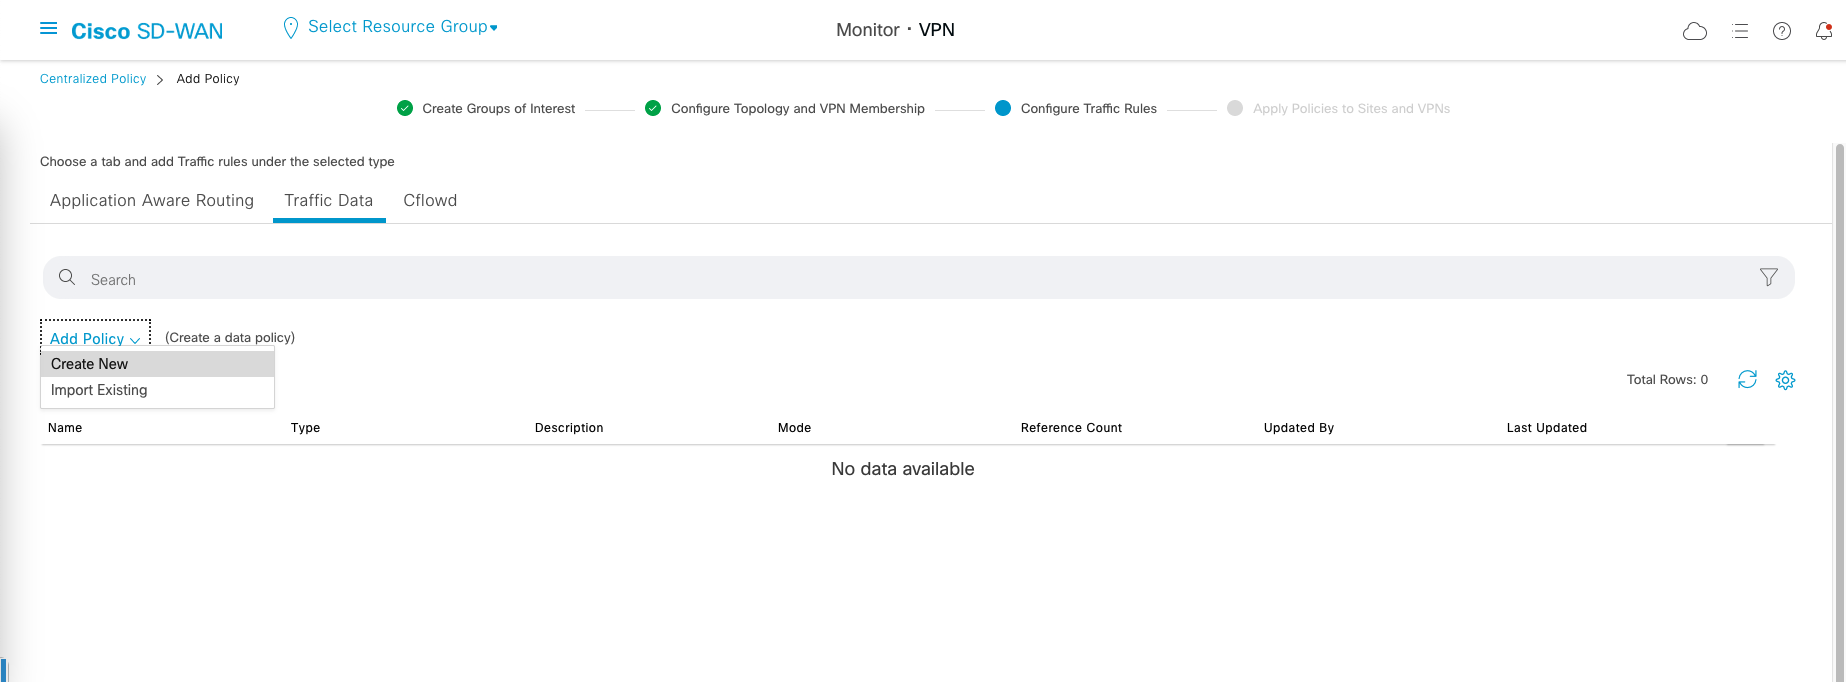
Task: Go back to Centralized Policy breadcrumb
Action: click(93, 79)
